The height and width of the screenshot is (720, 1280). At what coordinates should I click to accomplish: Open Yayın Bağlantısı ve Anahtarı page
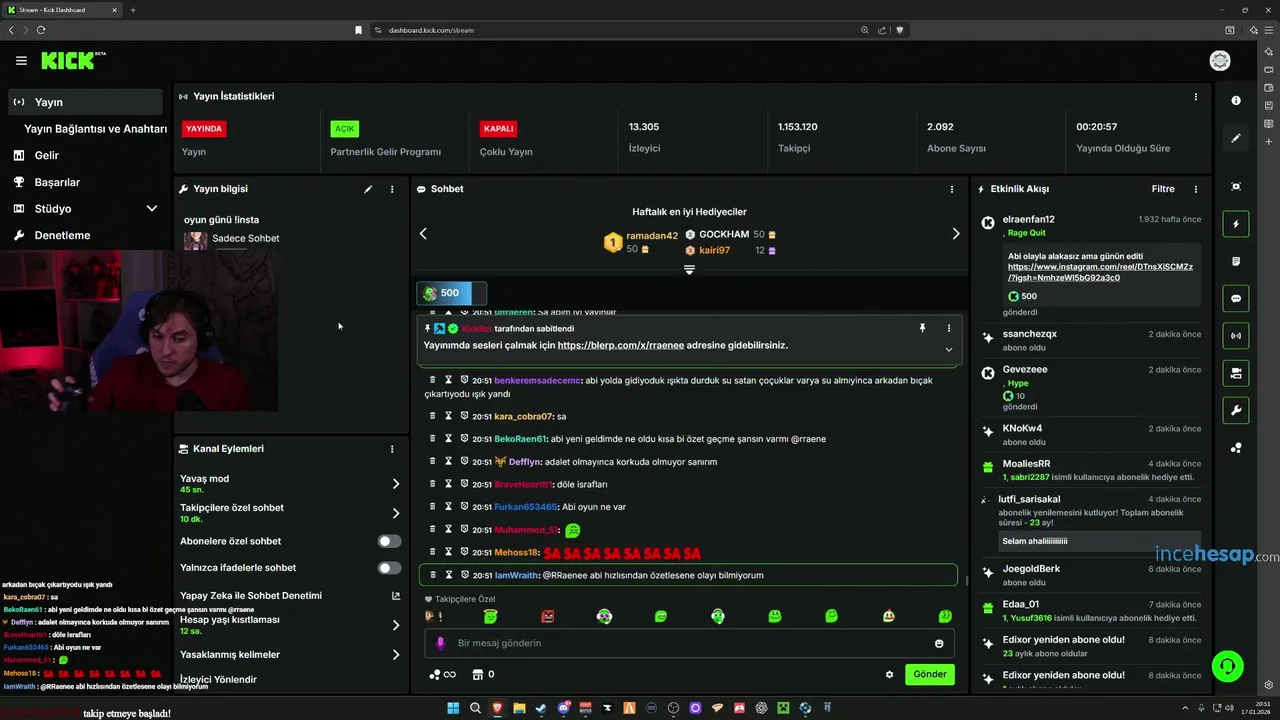pyautogui.click(x=95, y=129)
